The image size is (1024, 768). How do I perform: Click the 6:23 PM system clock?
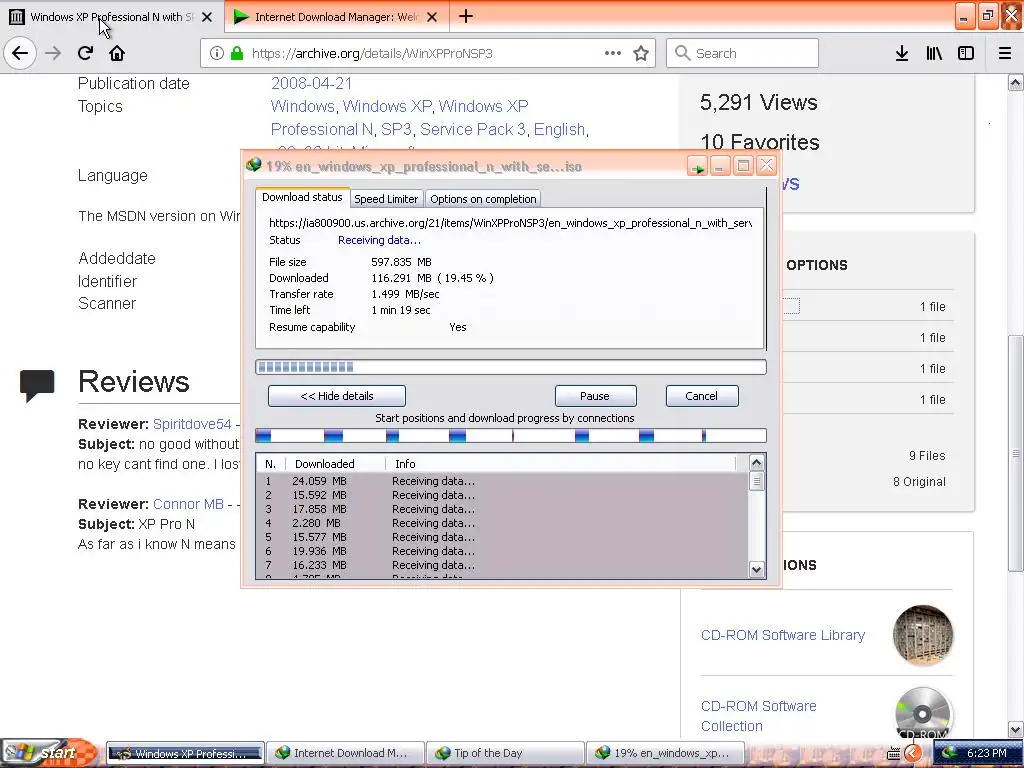[986, 753]
